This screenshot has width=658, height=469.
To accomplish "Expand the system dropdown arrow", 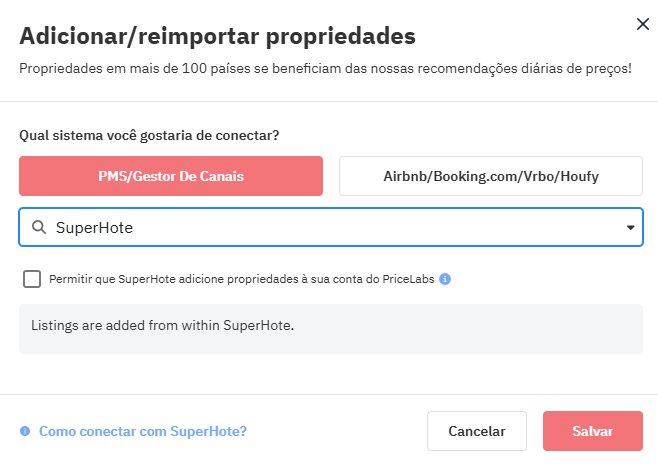I will point(630,228).
